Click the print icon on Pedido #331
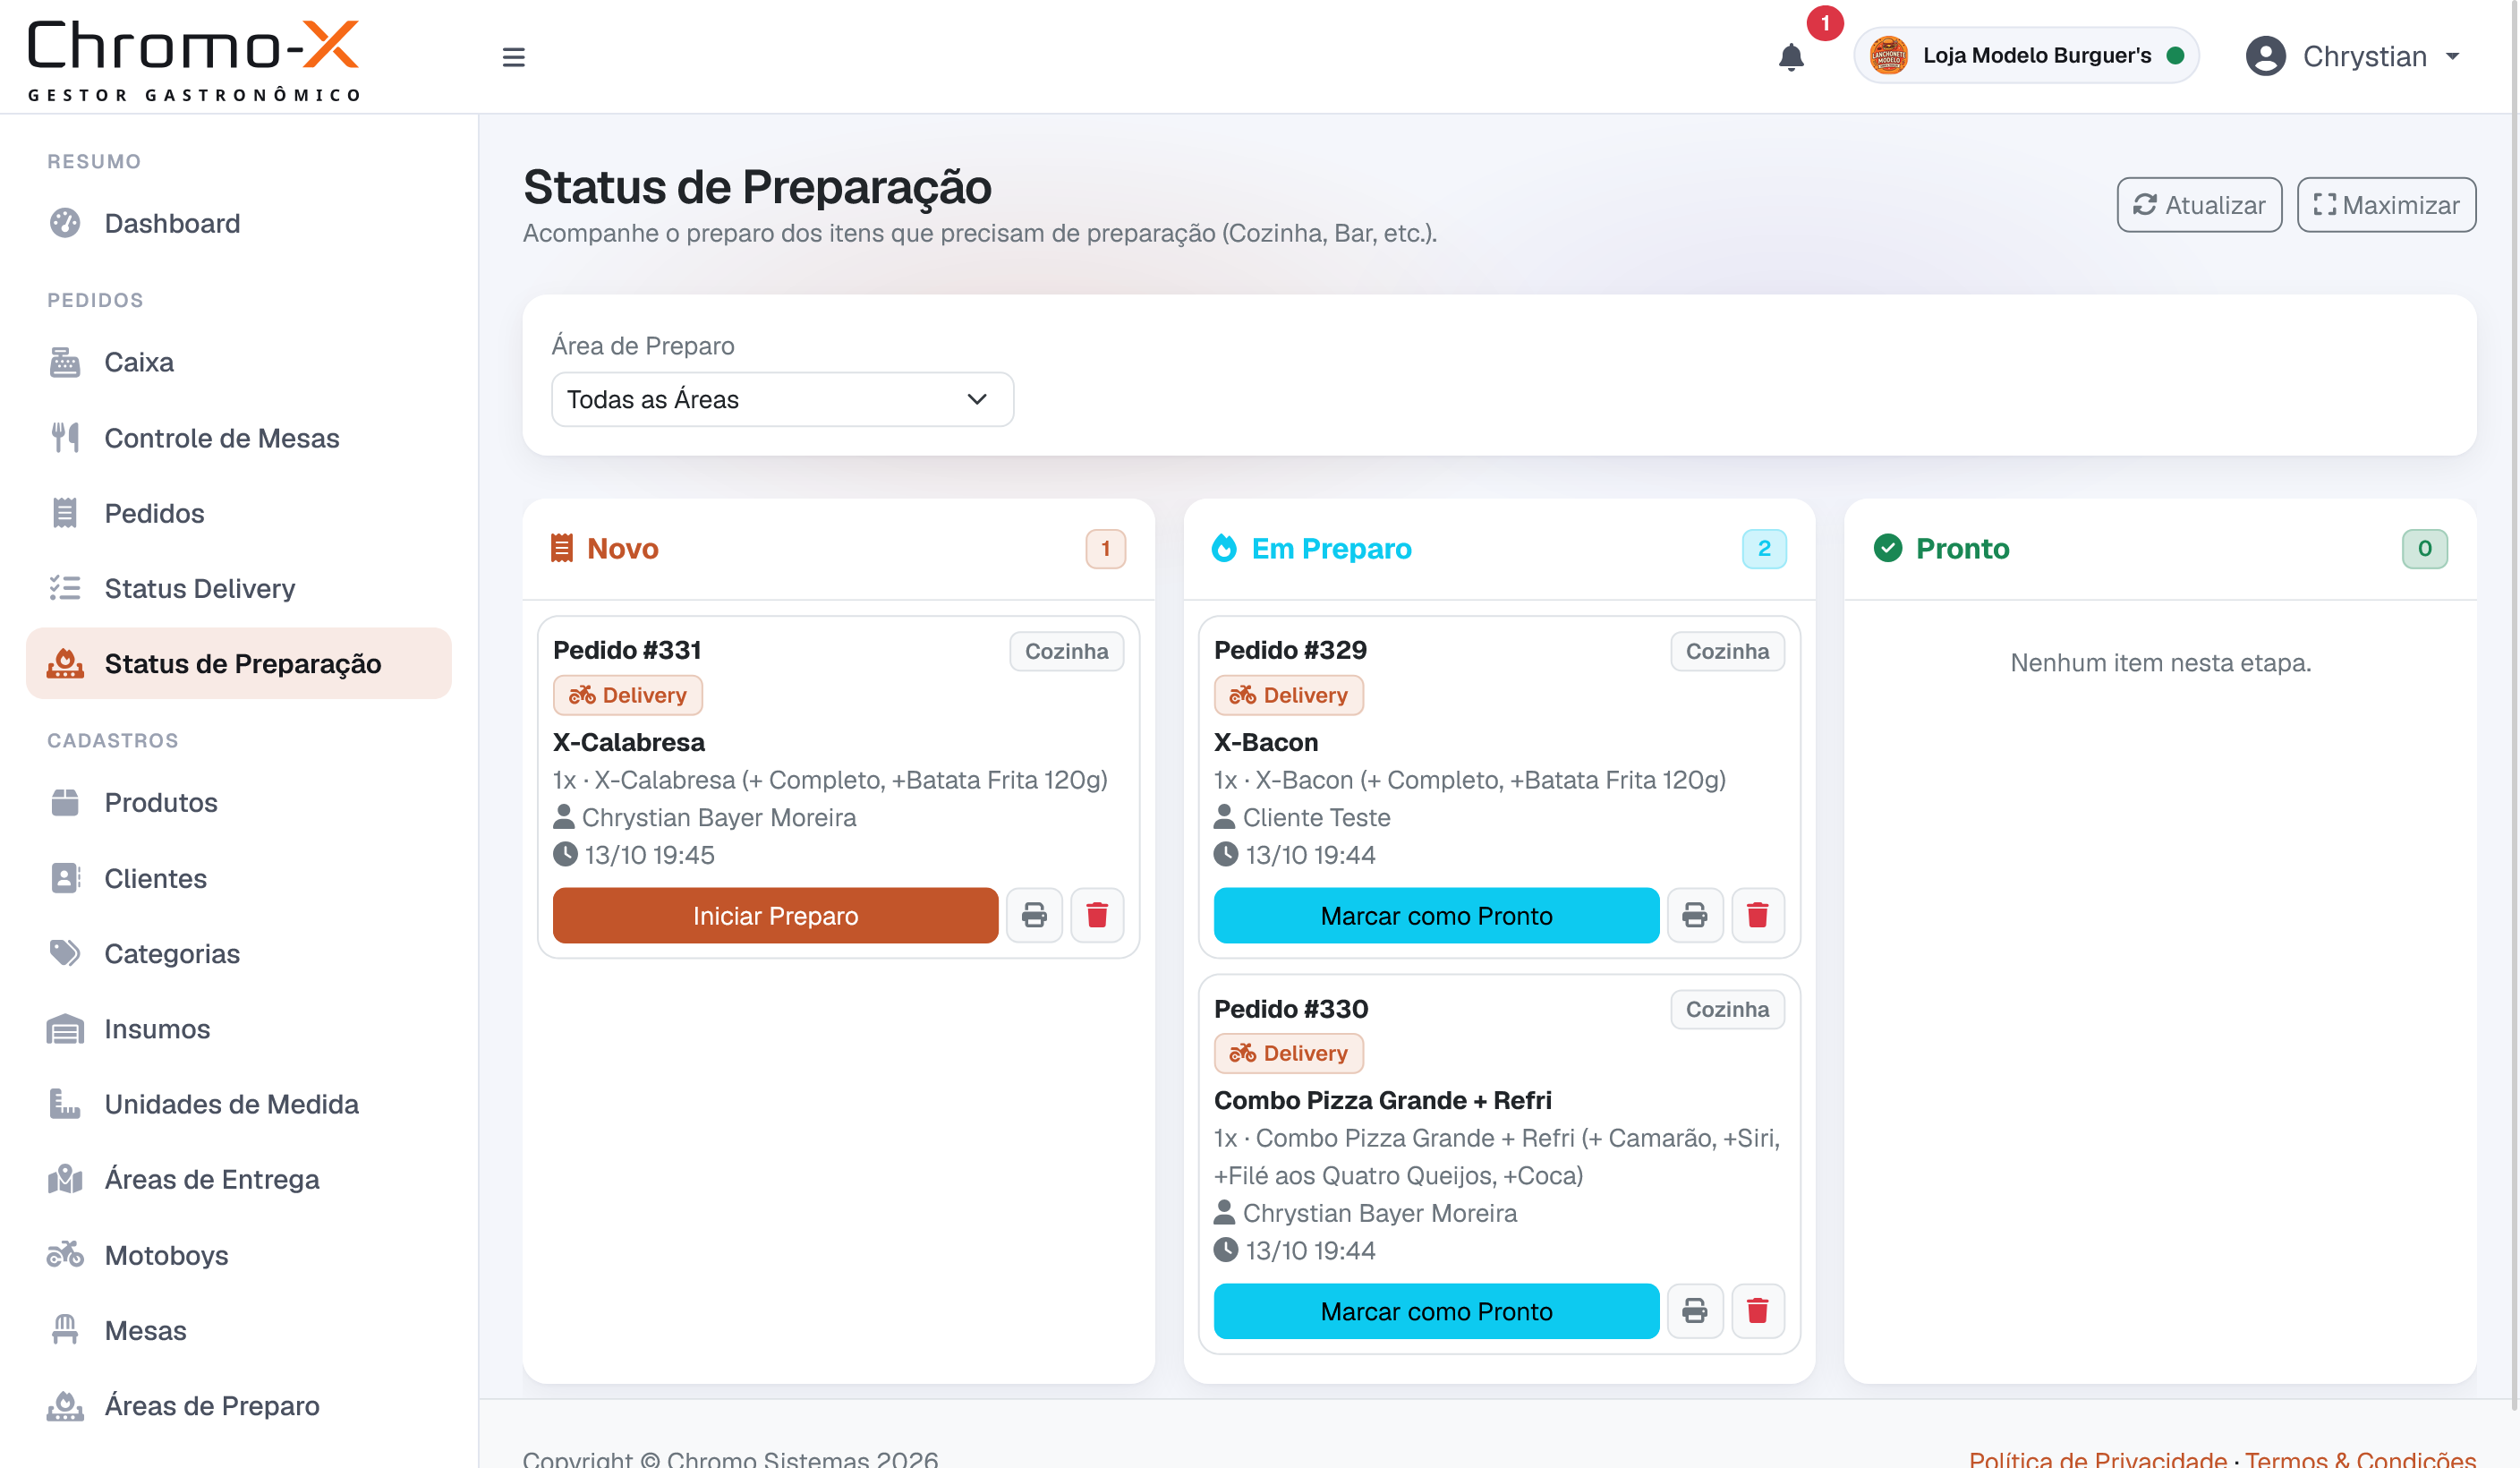 point(1034,915)
